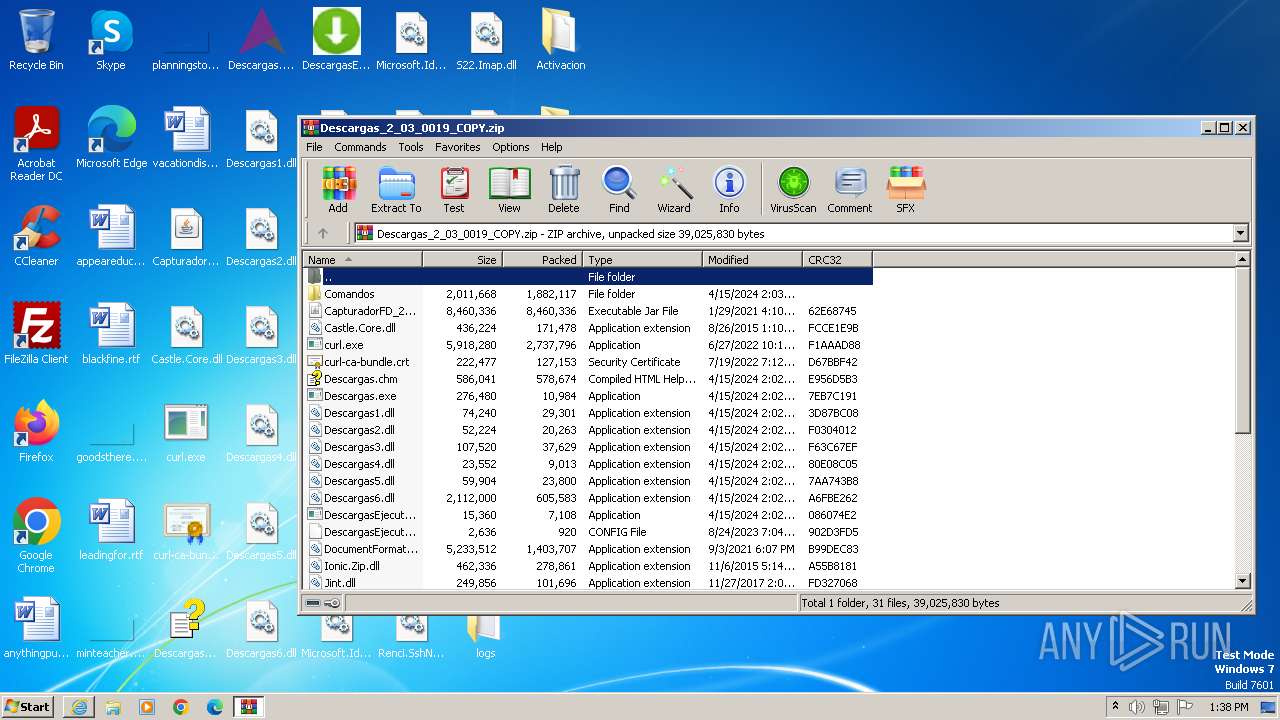Screen dimensions: 1280x720
Task: Open the Skype desktop shortcut
Action: coord(110,40)
